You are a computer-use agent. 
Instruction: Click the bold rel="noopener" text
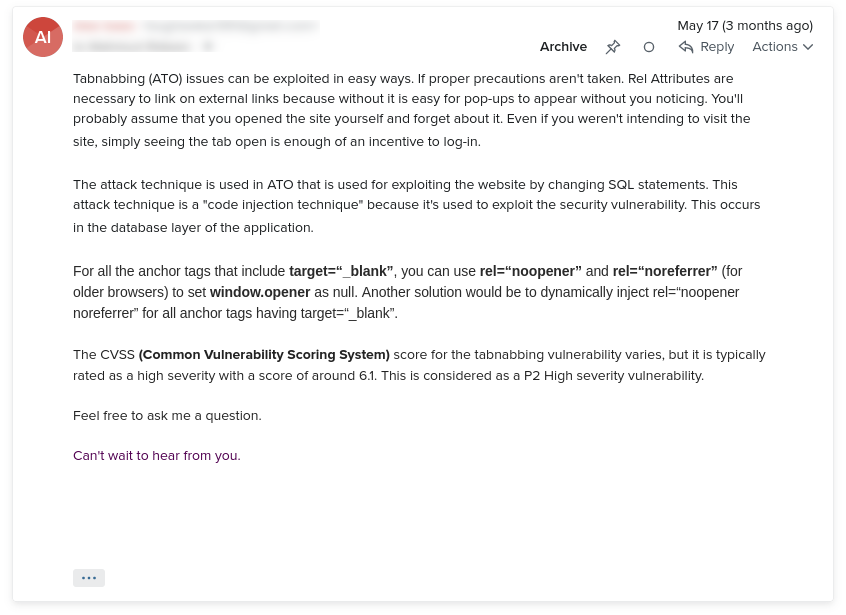(530, 271)
